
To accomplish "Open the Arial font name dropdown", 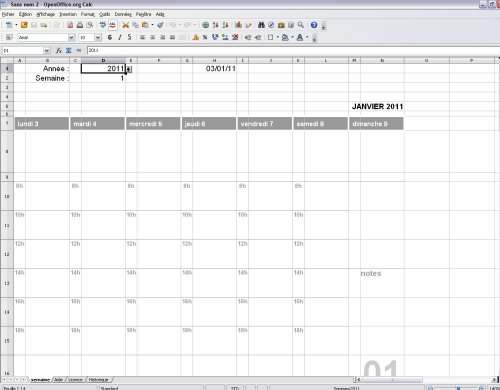I will 71,37.
